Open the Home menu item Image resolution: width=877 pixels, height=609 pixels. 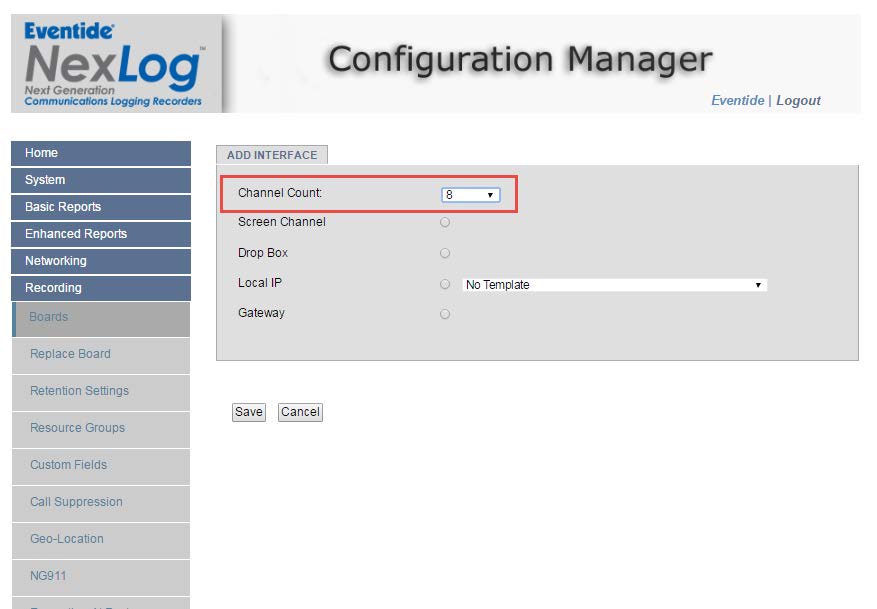100,153
